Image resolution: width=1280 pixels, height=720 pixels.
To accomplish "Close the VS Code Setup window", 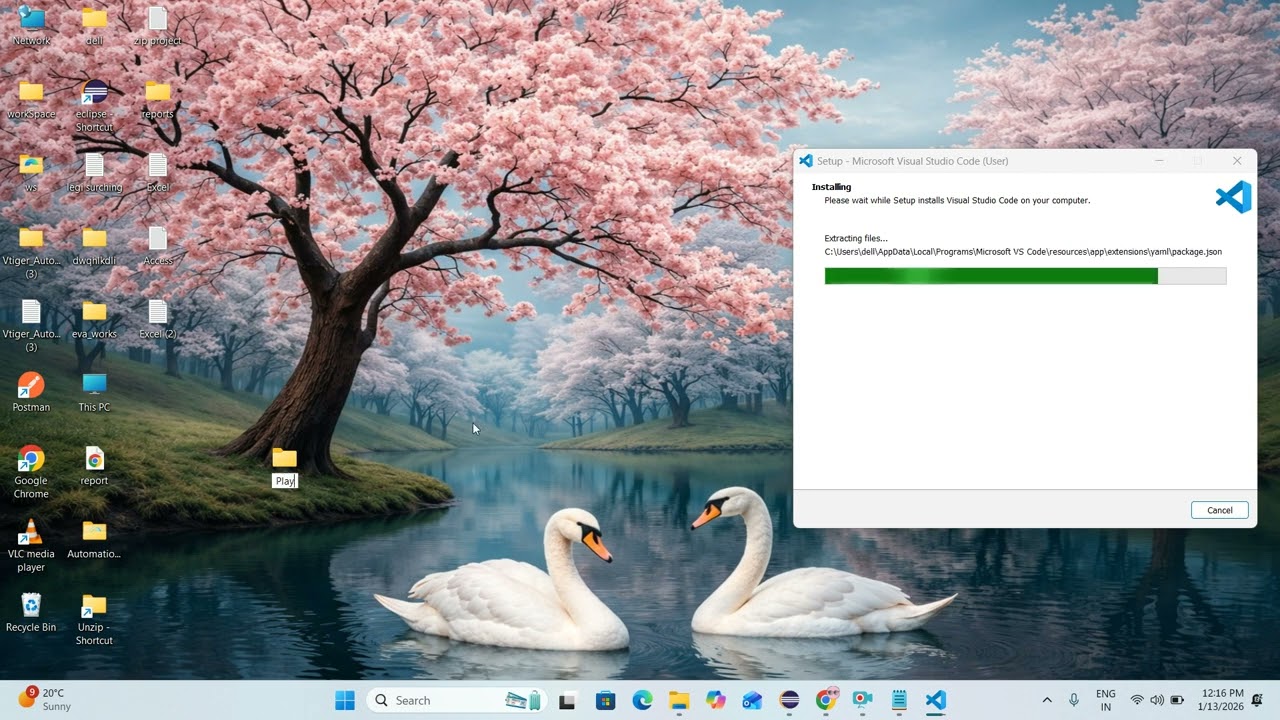I will pyautogui.click(x=1237, y=161).
